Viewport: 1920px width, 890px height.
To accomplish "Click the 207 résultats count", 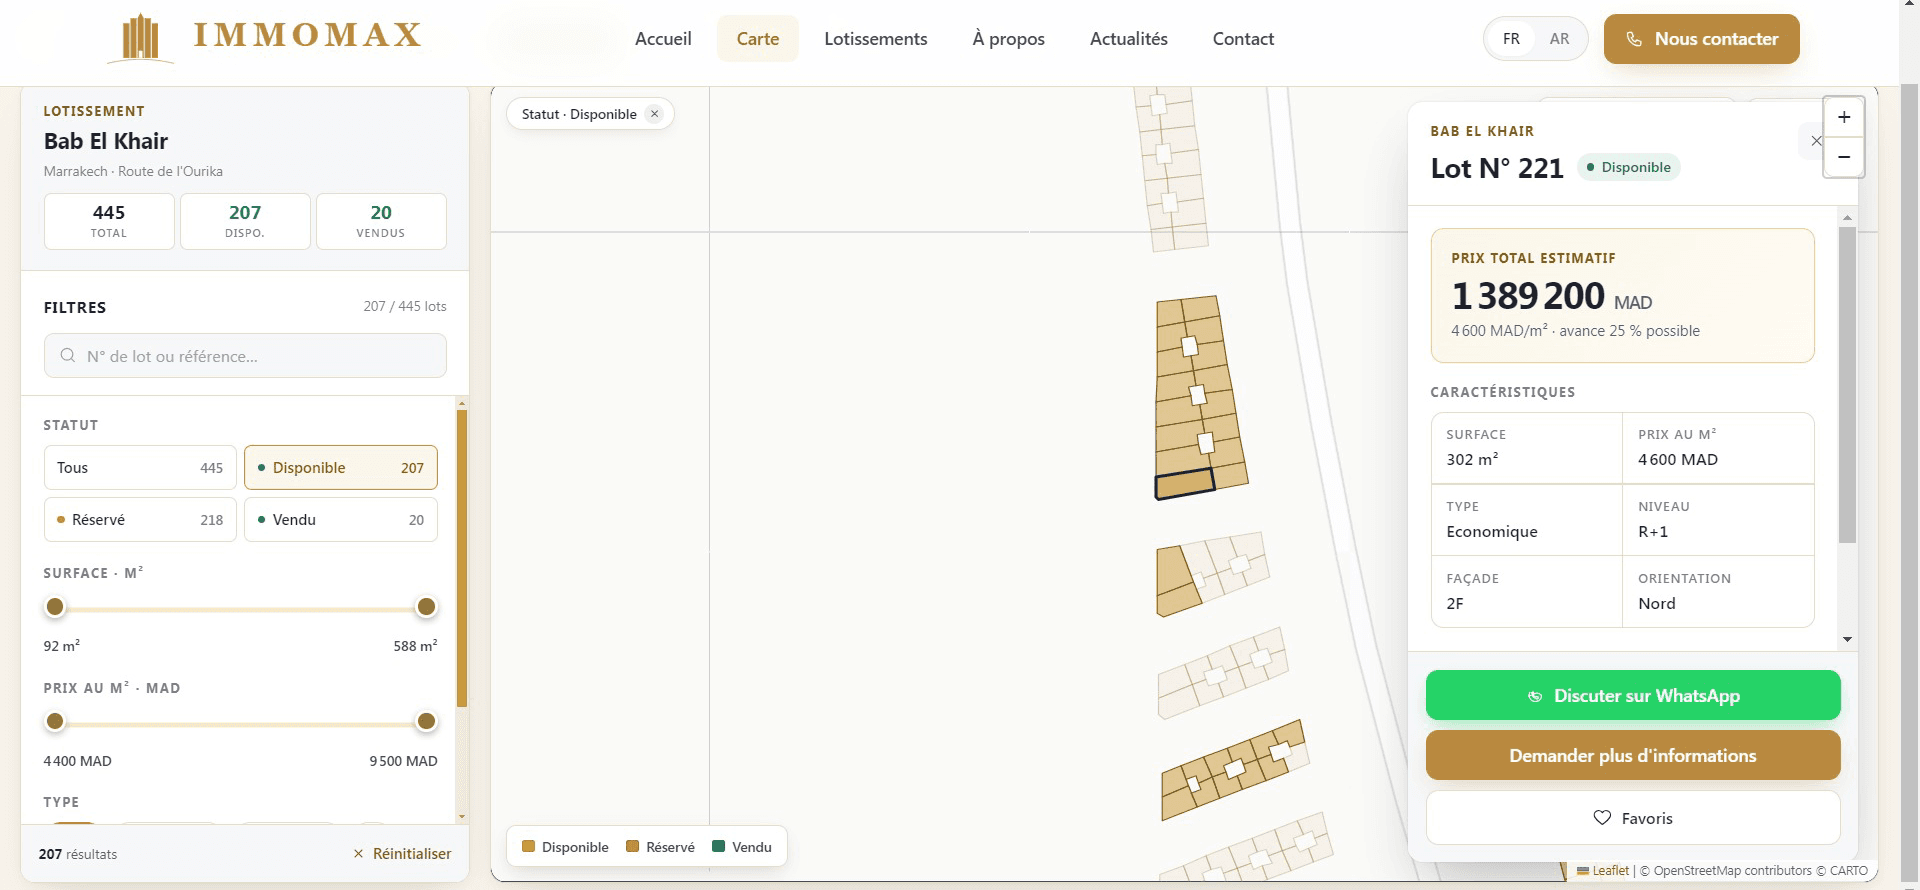I will [78, 854].
